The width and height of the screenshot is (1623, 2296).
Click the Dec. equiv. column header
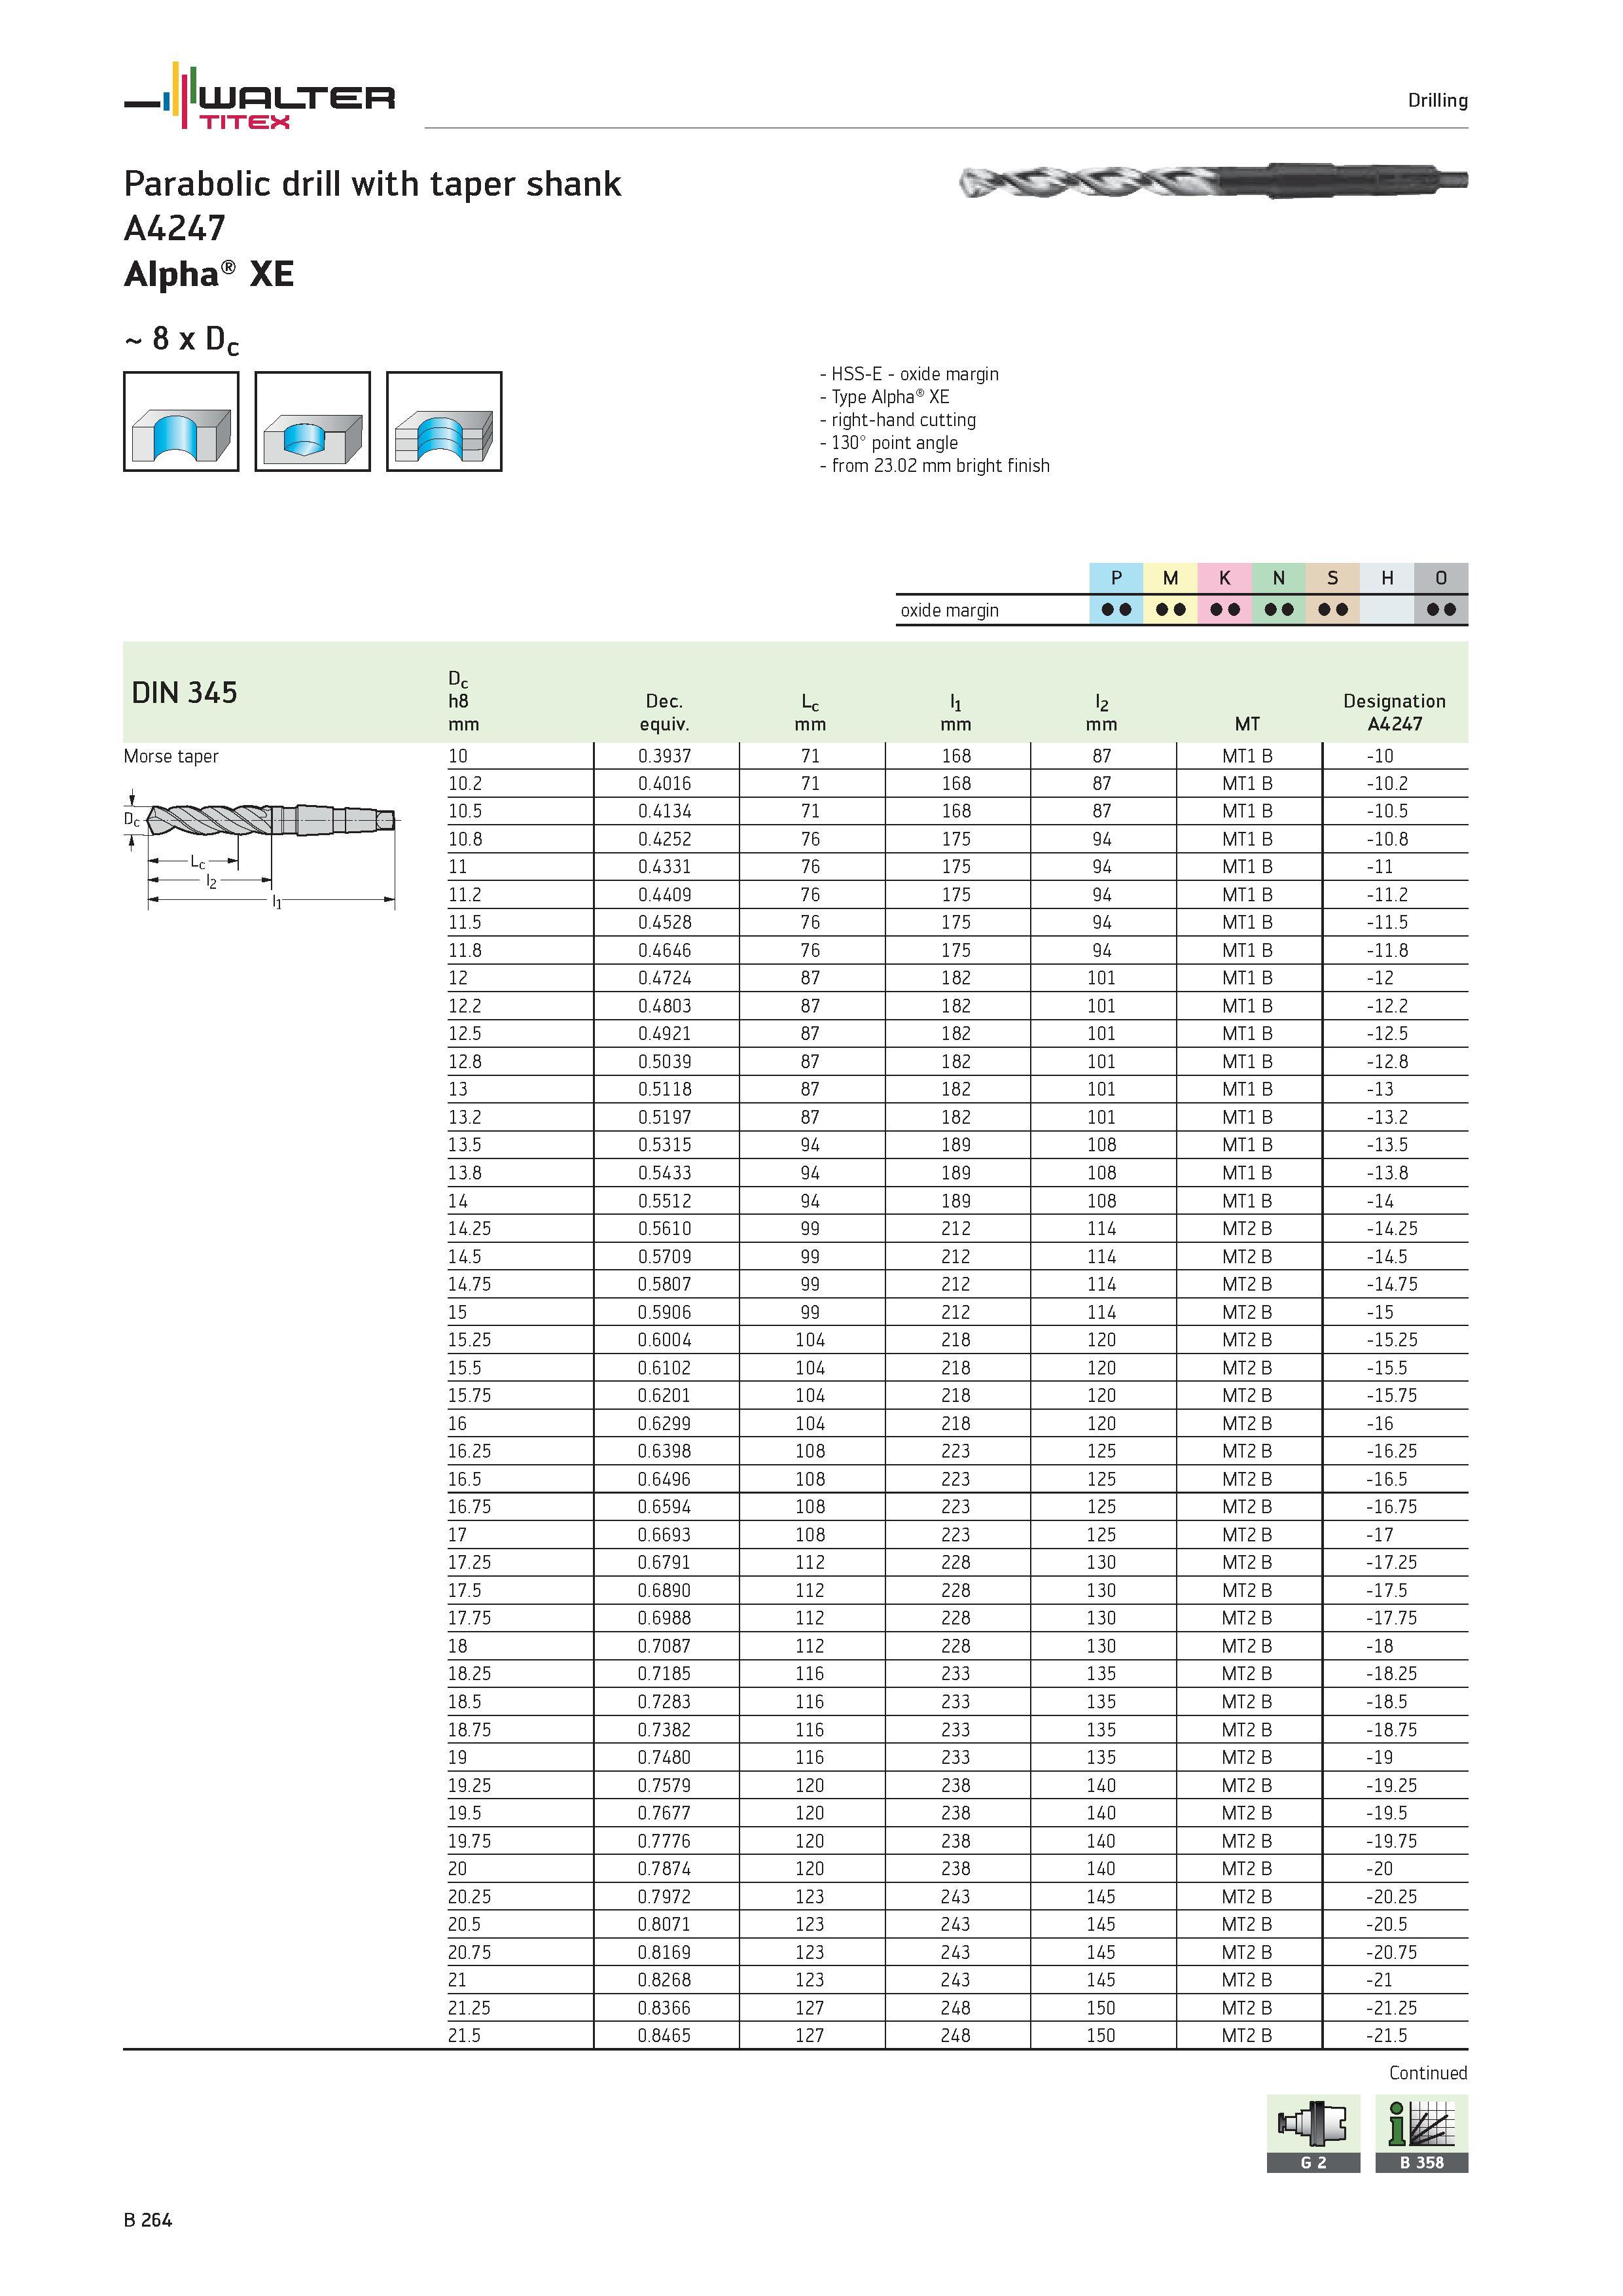[664, 712]
